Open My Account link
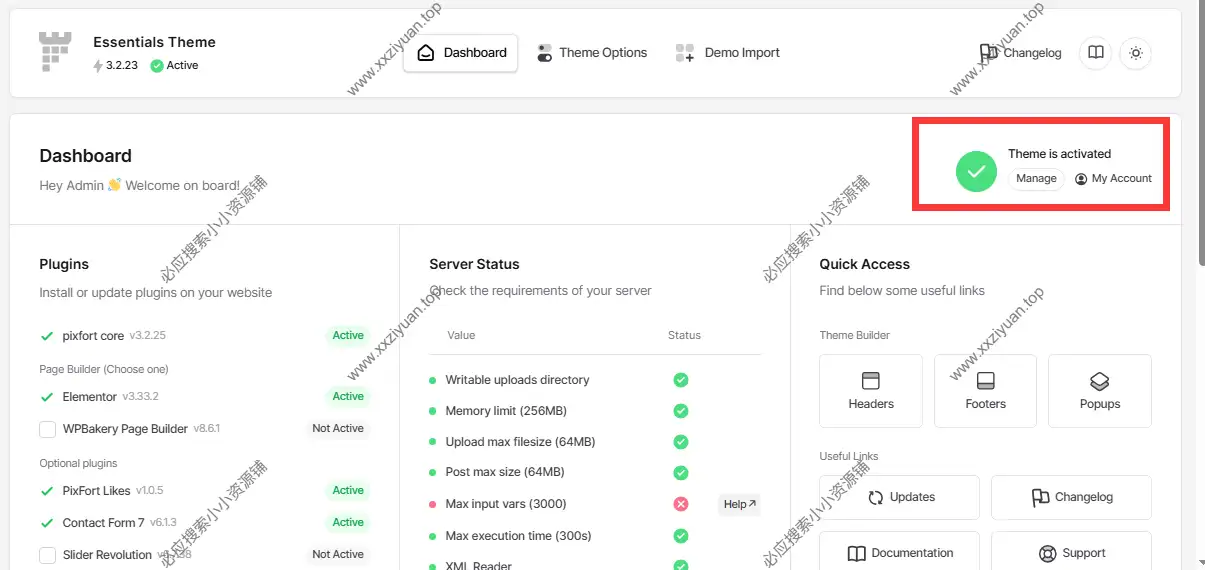1205x570 pixels. point(1113,179)
